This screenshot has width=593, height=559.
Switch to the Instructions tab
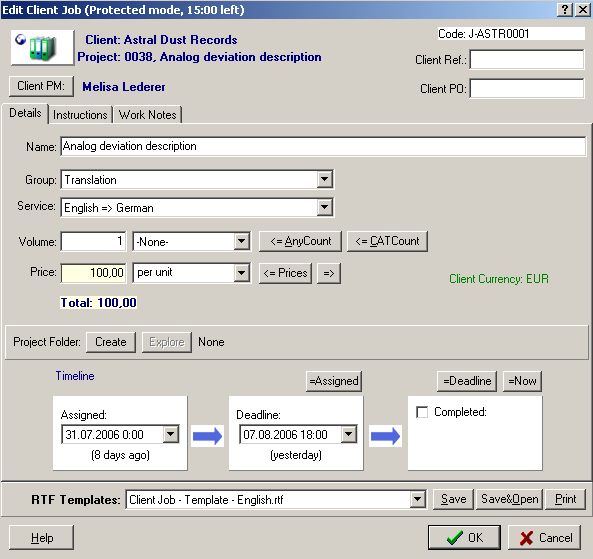tap(80, 115)
